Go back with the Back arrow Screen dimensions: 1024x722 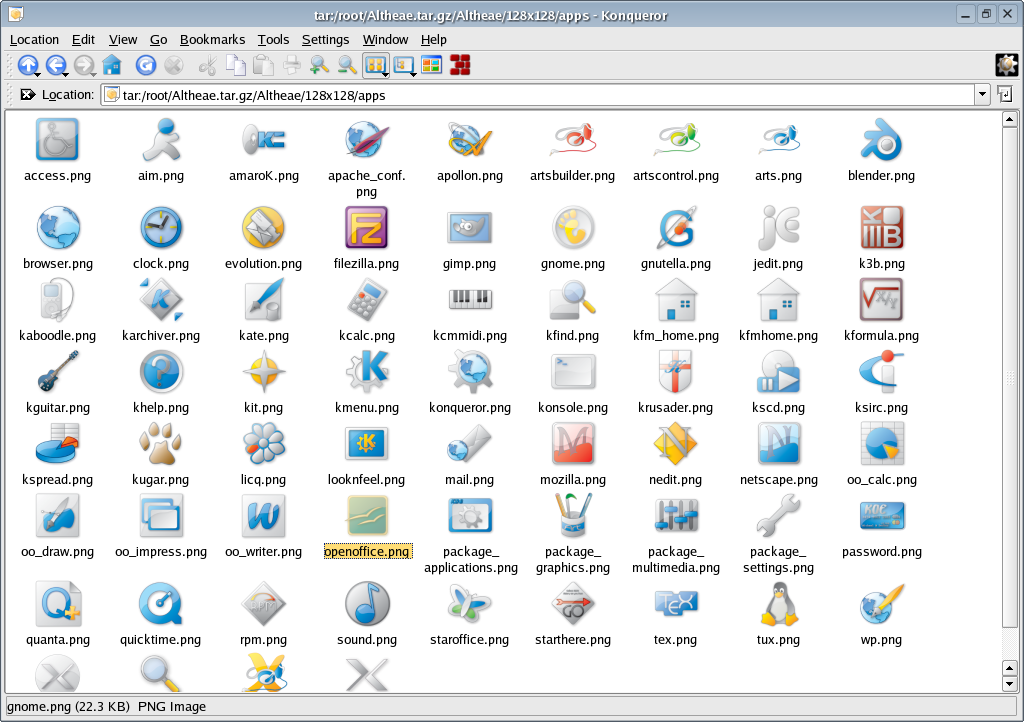pos(56,65)
